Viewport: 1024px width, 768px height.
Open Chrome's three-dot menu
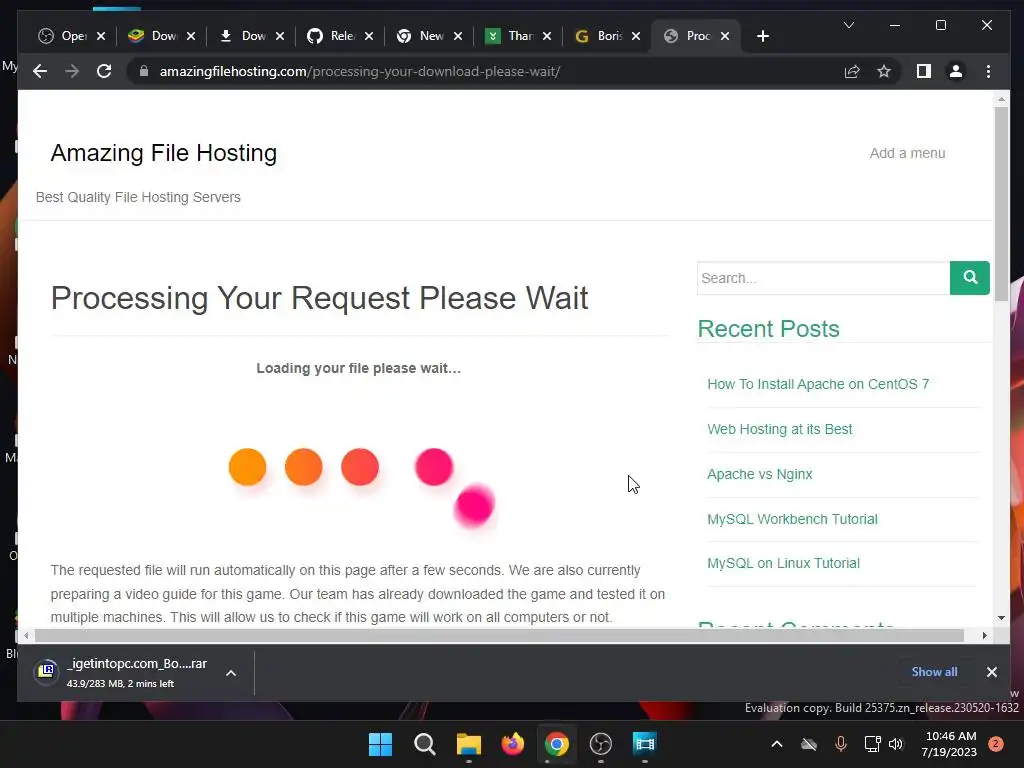pos(988,71)
